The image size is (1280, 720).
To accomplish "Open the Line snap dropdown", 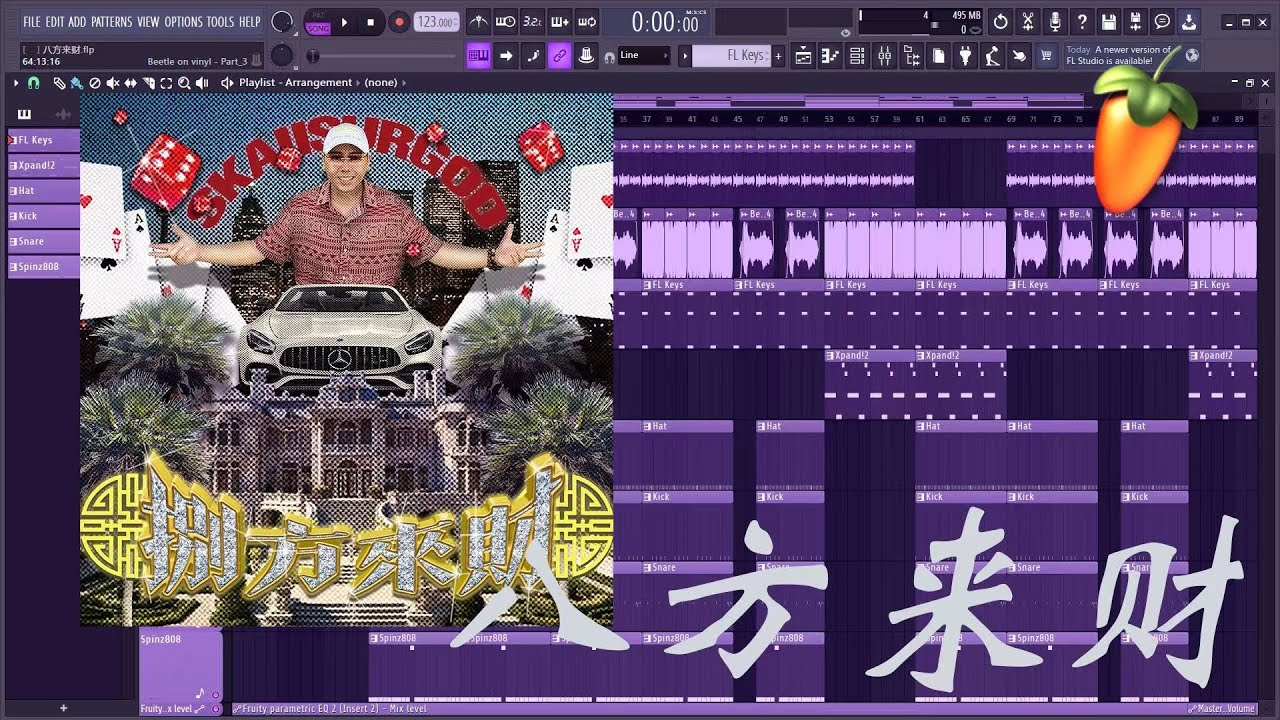I will [x=643, y=56].
